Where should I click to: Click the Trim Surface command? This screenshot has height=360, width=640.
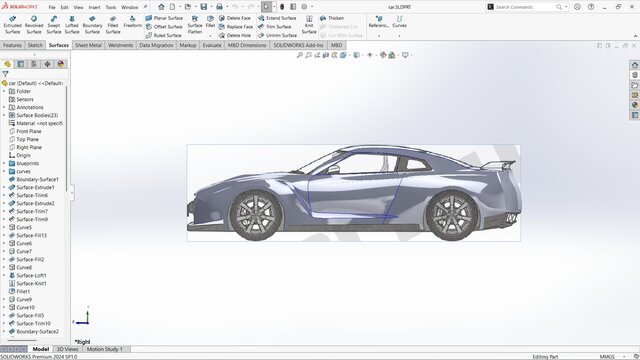tap(275, 27)
